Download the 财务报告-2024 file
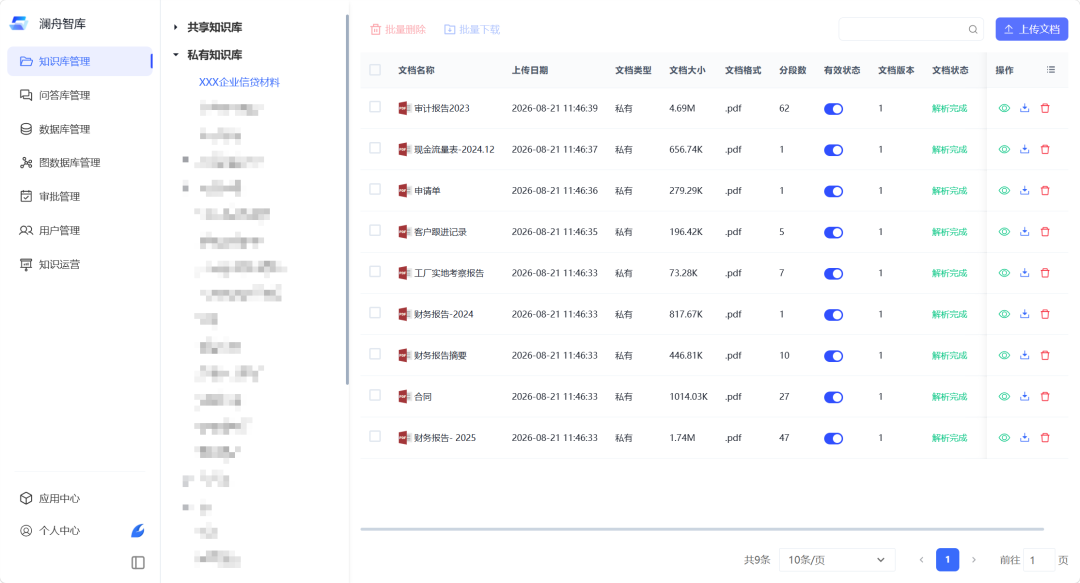The image size is (1080, 583). point(1025,314)
